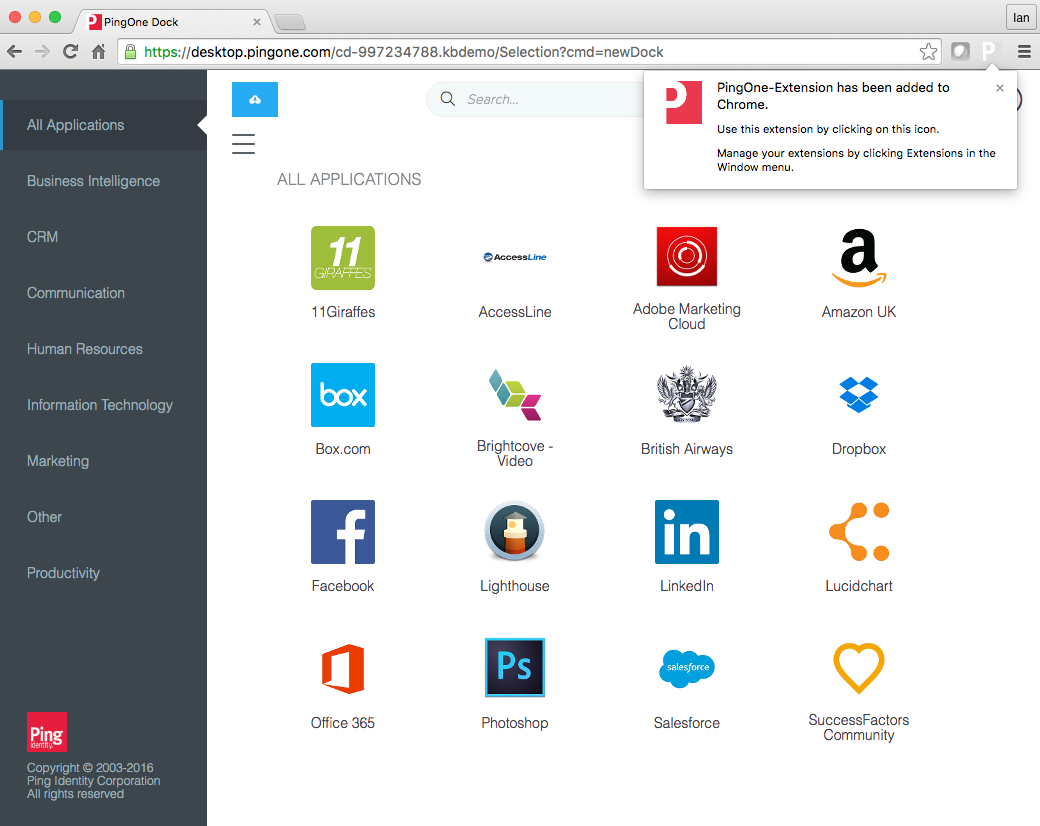Toggle the bookmark star in the address bar

(x=928, y=51)
